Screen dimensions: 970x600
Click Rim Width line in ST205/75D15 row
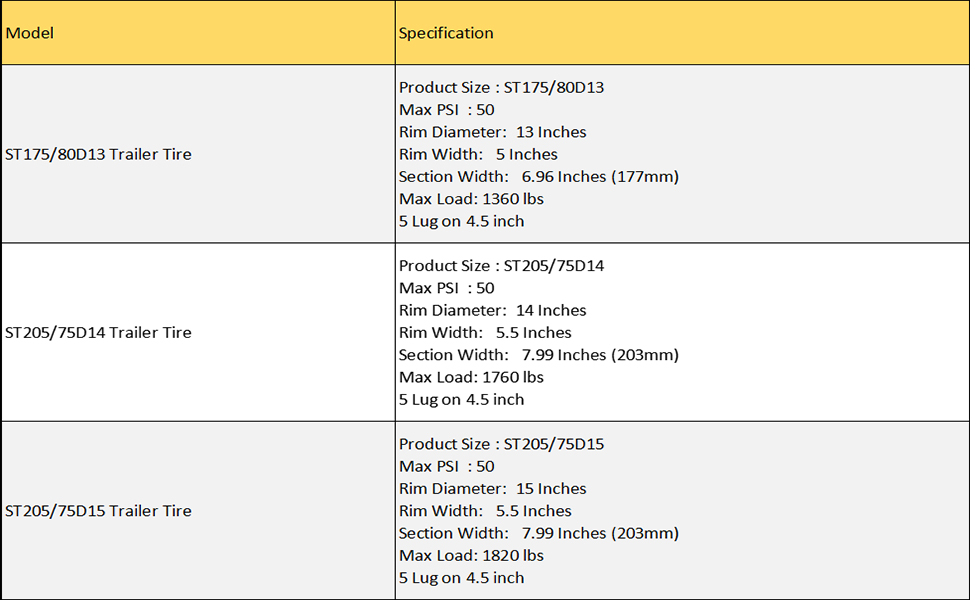click(x=485, y=511)
